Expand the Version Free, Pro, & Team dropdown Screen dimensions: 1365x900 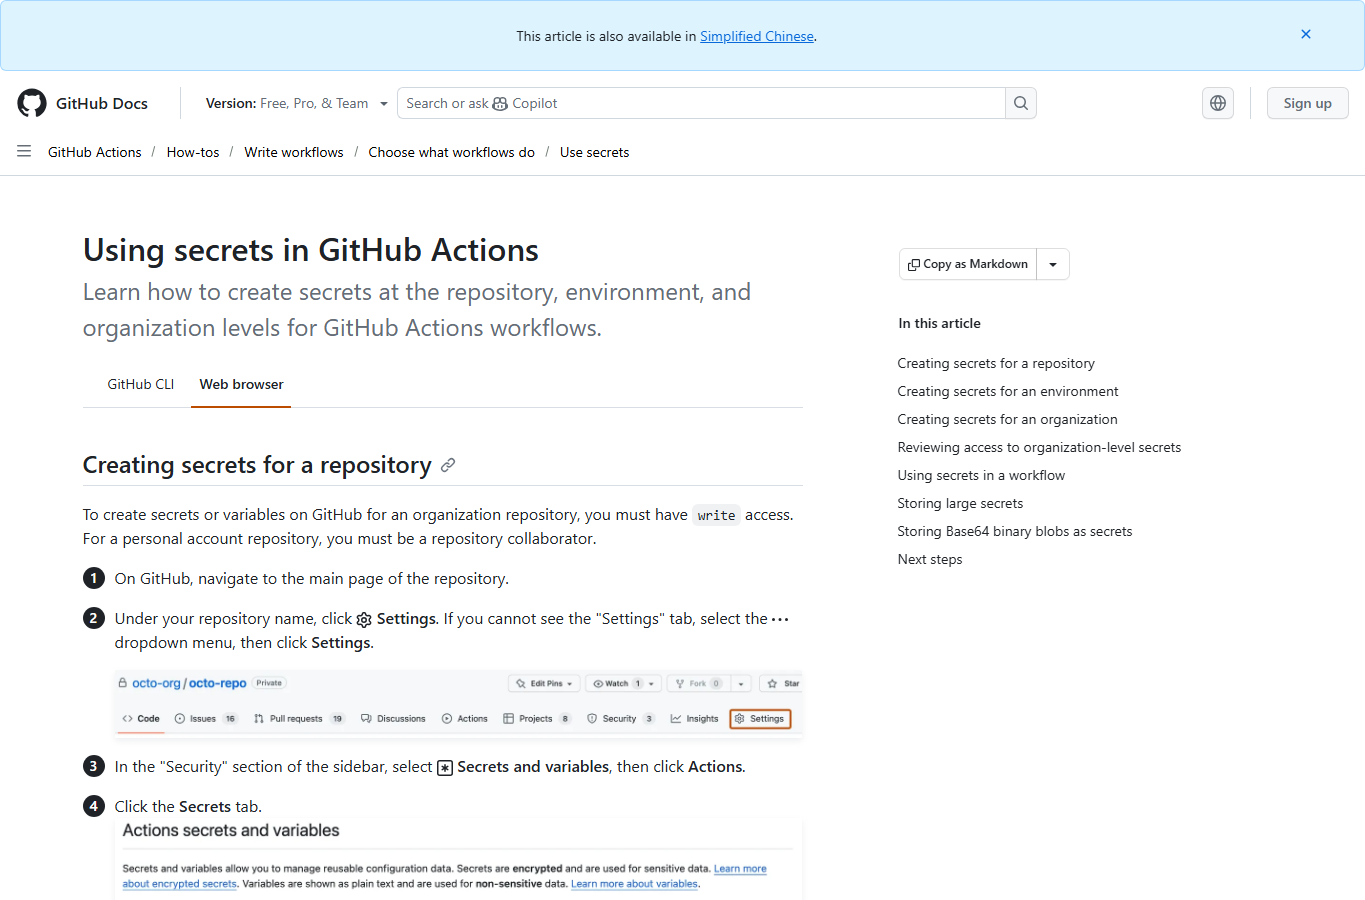[297, 103]
